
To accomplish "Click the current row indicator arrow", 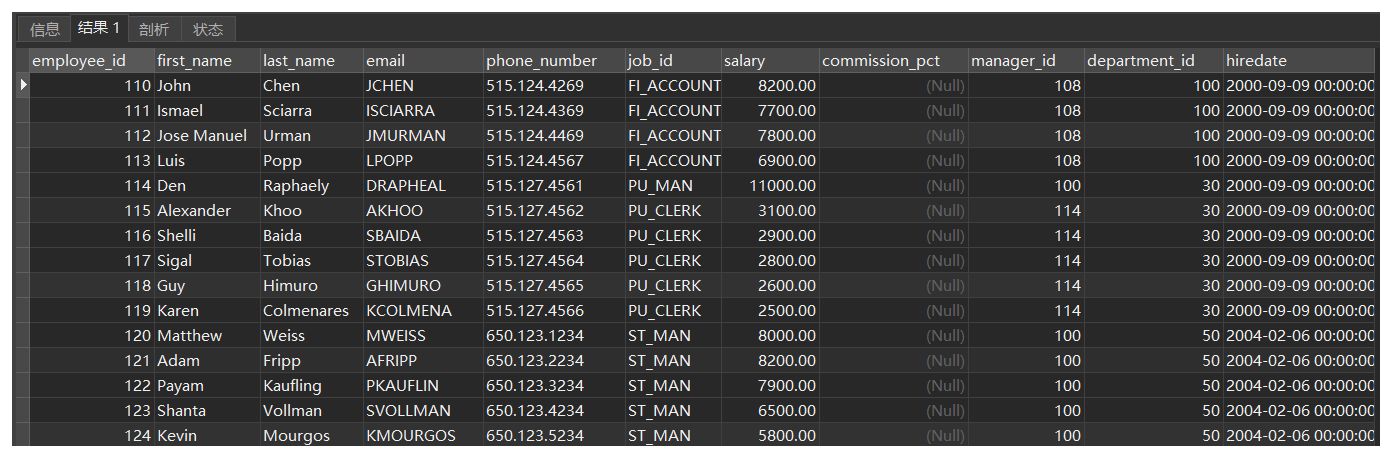I will click(23, 86).
